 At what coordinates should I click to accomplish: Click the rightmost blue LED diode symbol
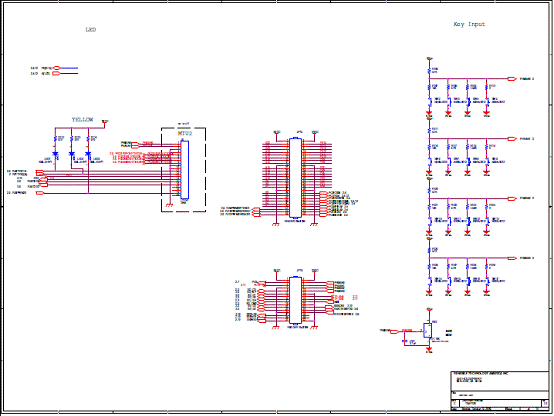88,154
